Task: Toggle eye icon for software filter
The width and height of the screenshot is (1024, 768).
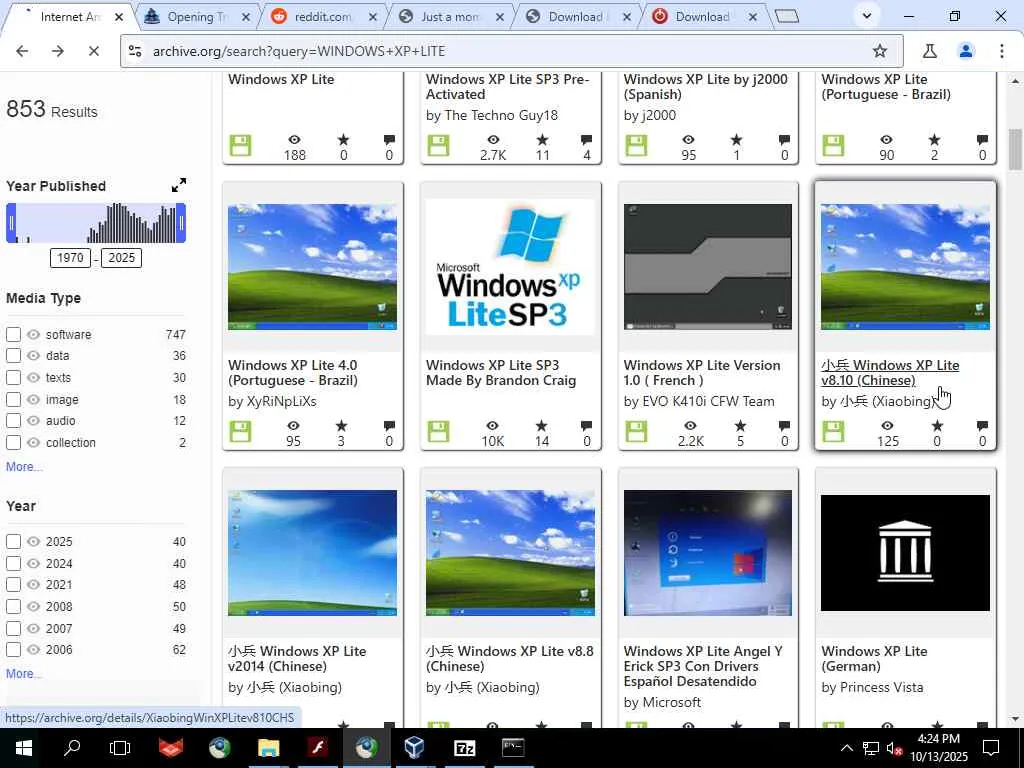Action: click(x=33, y=334)
